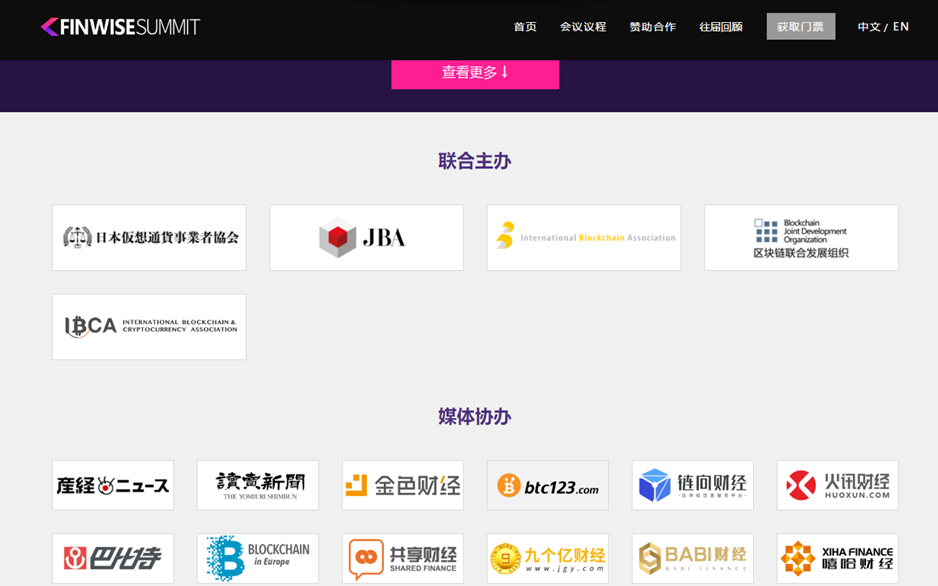Click the 链向财经 blue cube logo
The width and height of the screenshot is (938, 586).
[693, 485]
